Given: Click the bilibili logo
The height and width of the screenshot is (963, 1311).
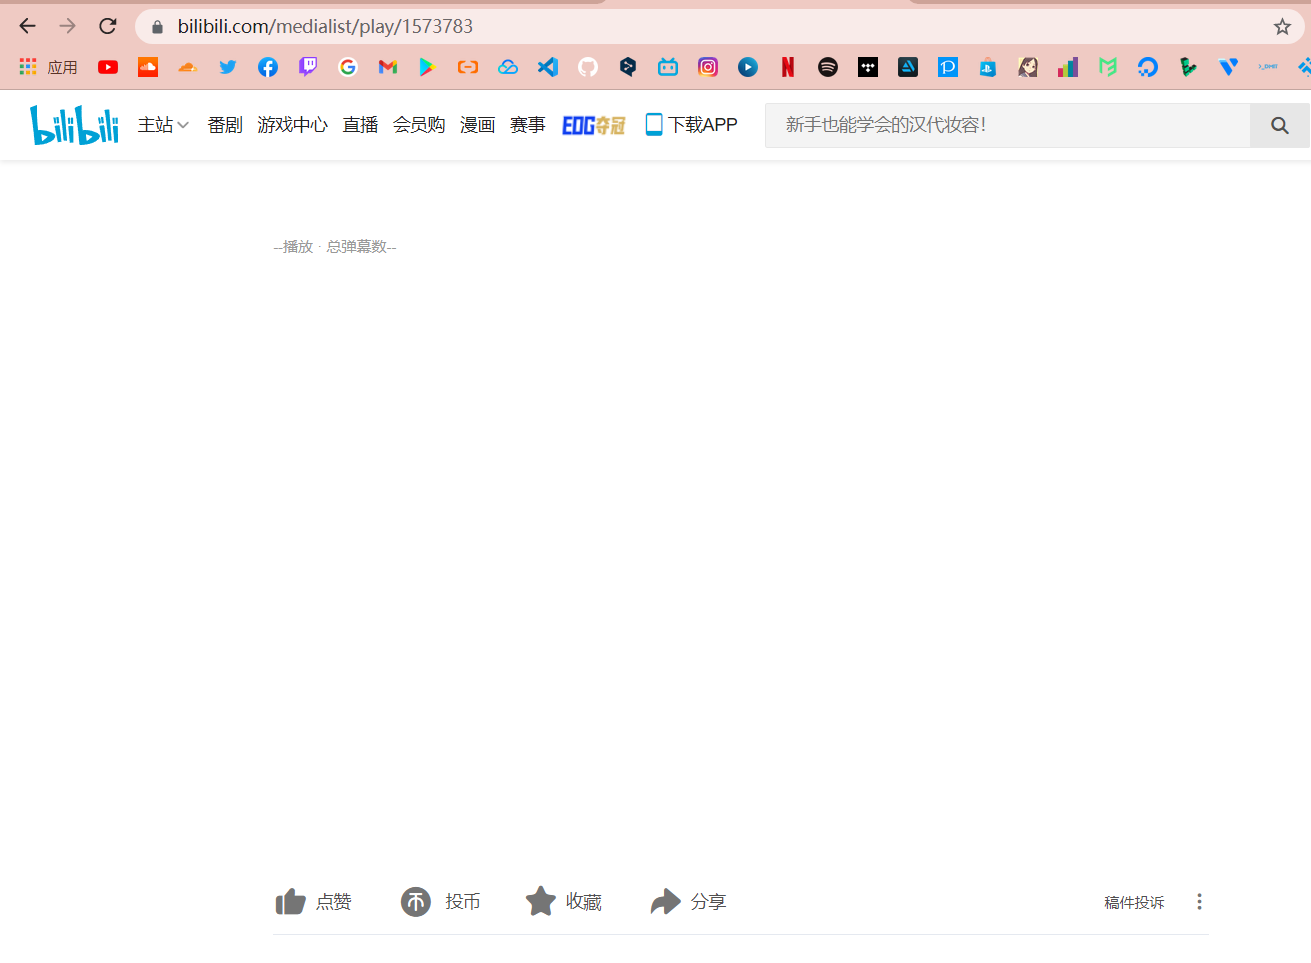Looking at the screenshot, I should click(75, 125).
